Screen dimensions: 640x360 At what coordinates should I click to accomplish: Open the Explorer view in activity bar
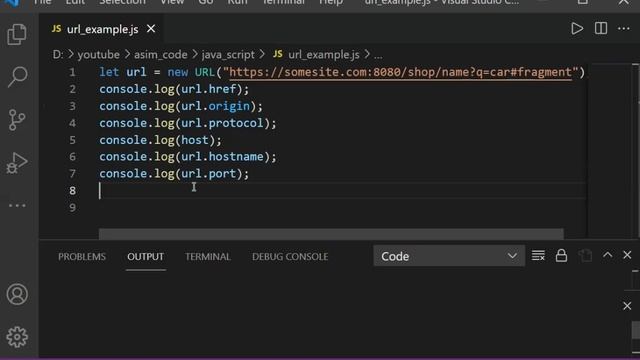click(17, 34)
